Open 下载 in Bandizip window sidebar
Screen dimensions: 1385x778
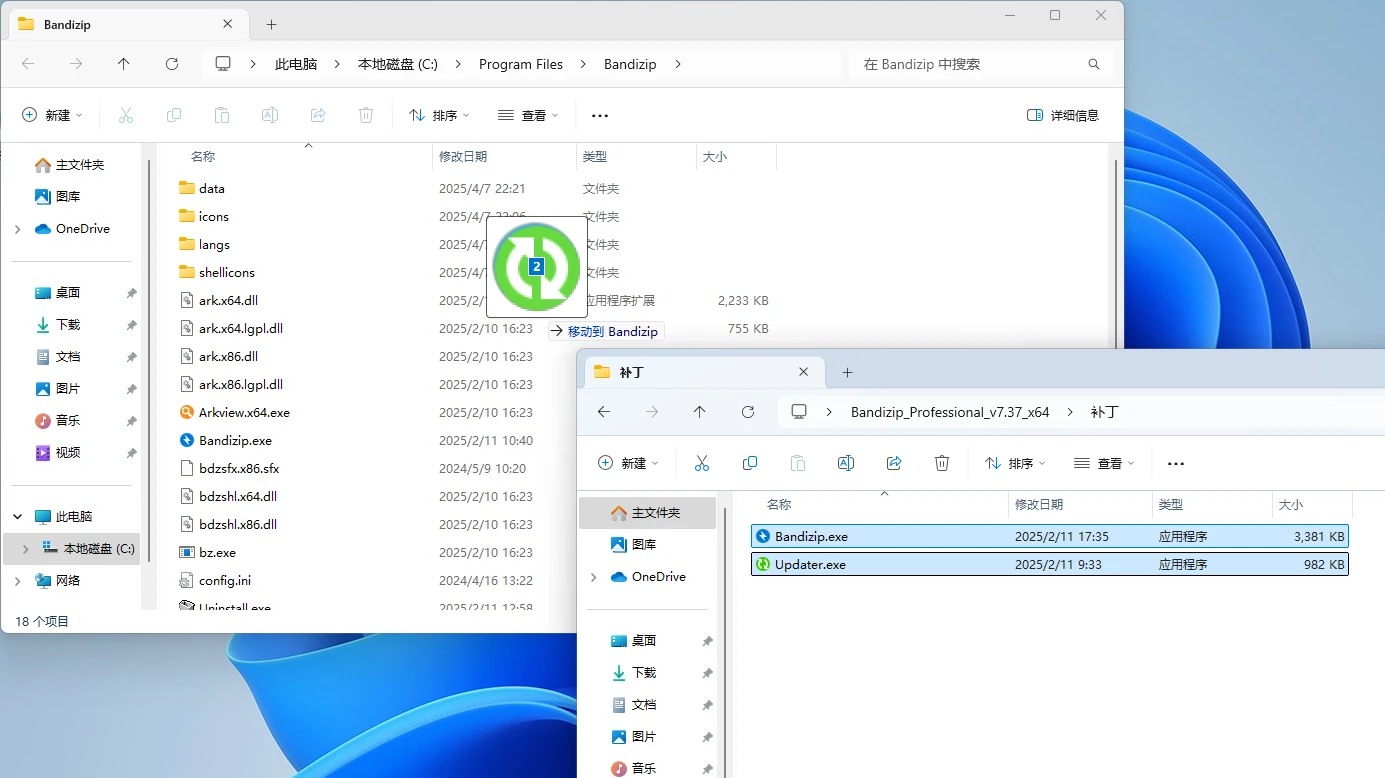(68, 325)
